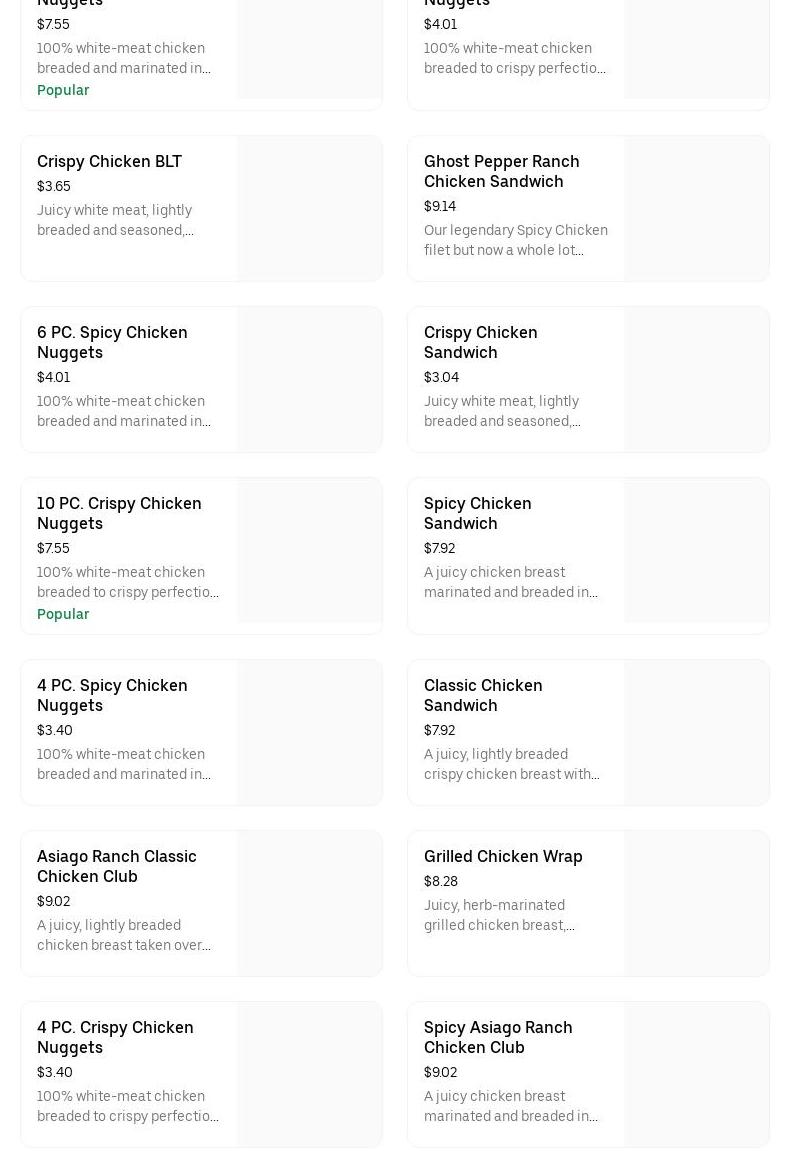Click the Grilled Chicken Wrap image placeholder
804x1151 pixels.
696,903
